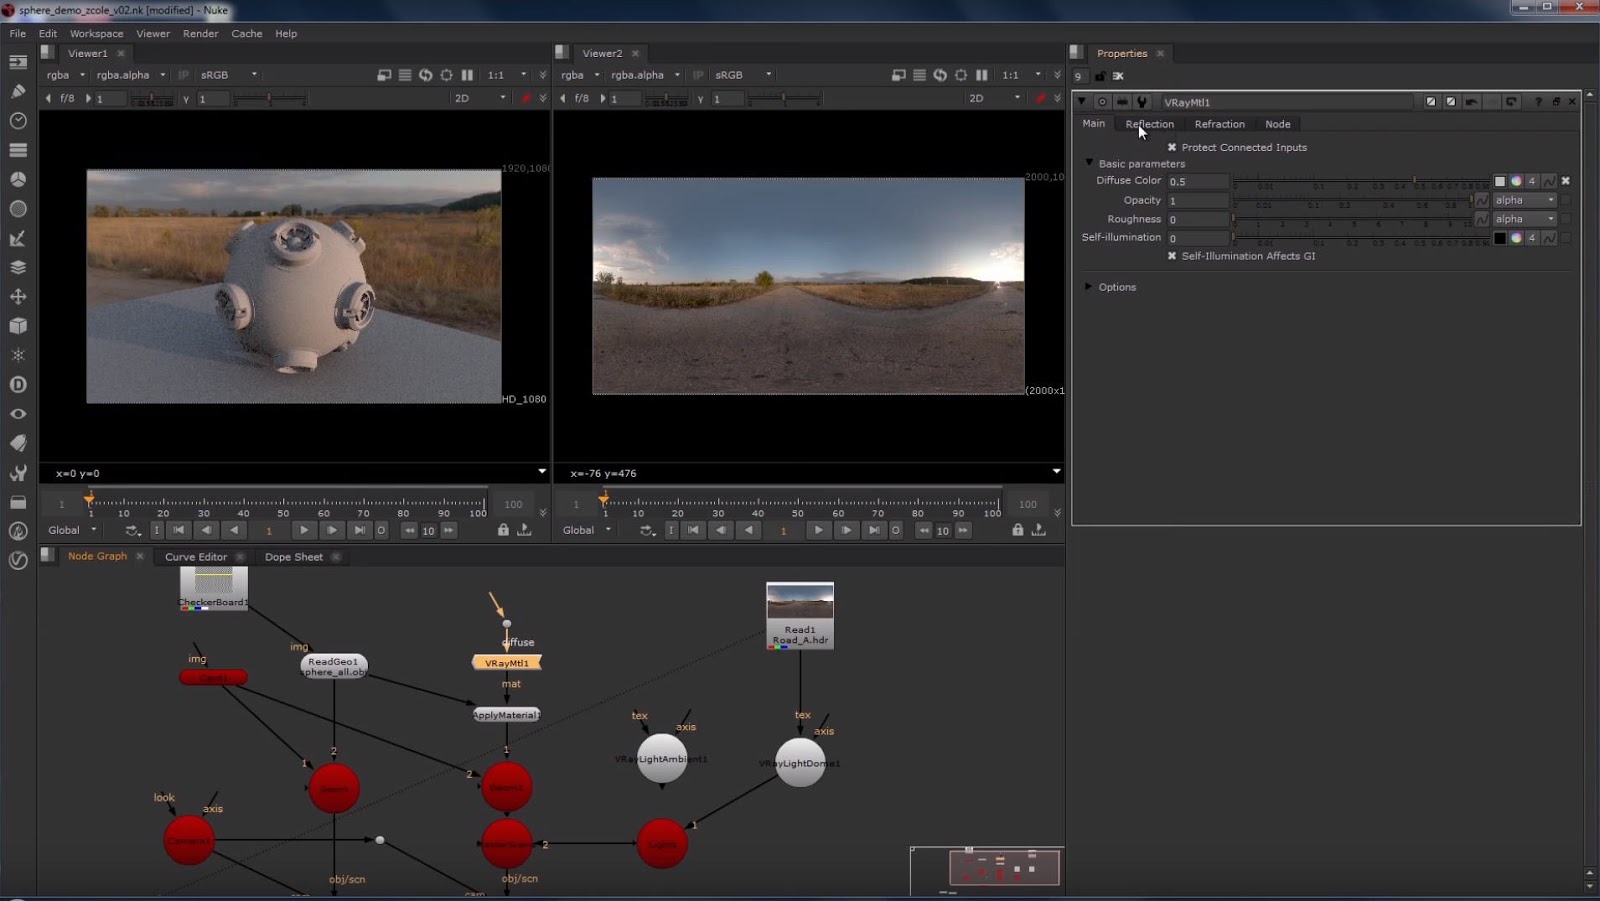Click the help question mark in VRayMtl1 panel
Image resolution: width=1600 pixels, height=901 pixels.
[1538, 102]
